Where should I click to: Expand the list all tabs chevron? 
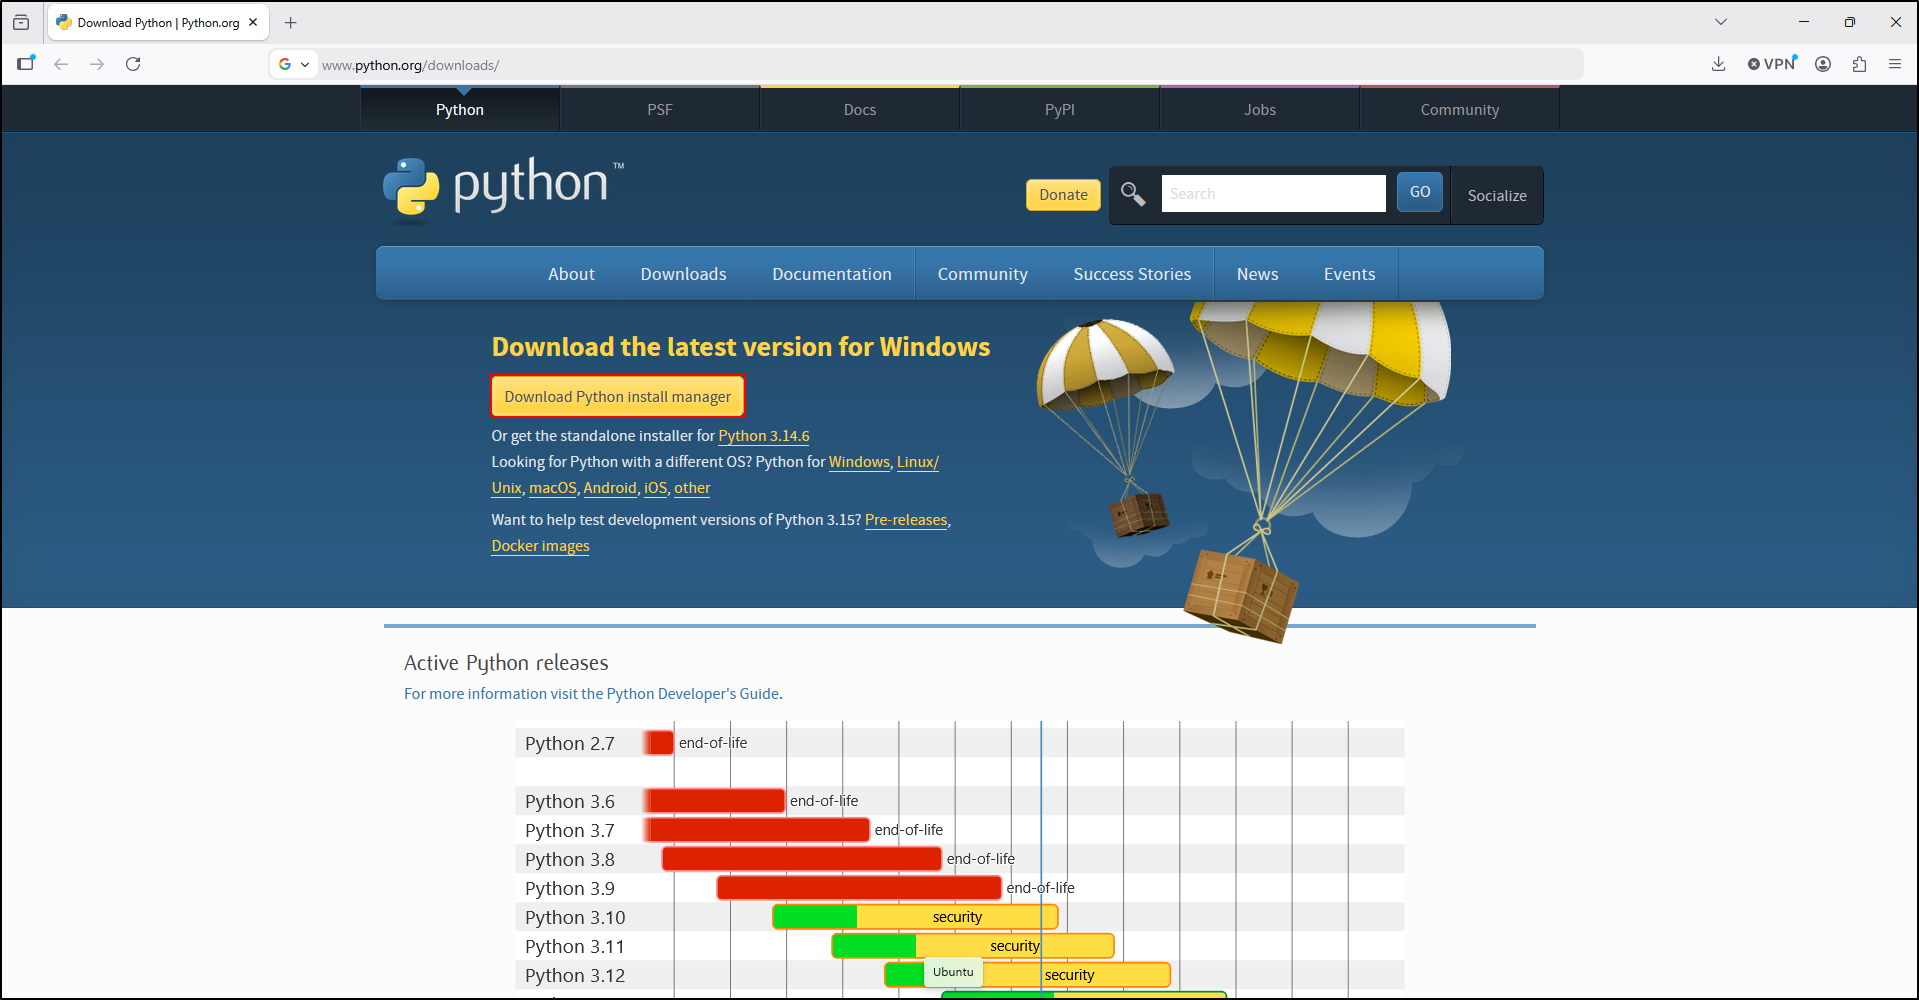pyautogui.click(x=1721, y=22)
